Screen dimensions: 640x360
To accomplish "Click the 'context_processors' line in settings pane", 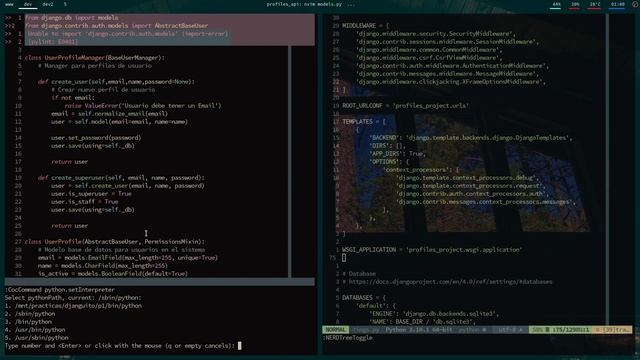I will click(421, 170).
